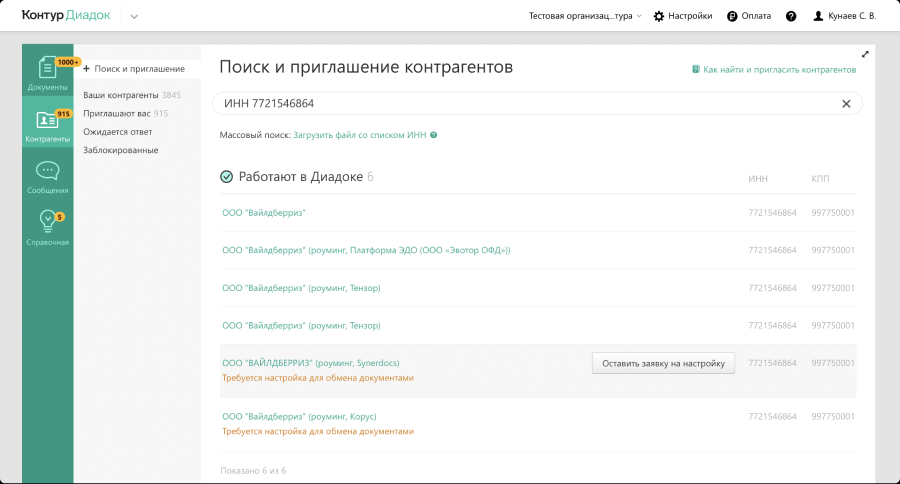Click Требуется настройка text under Synerdocs
The height and width of the screenshot is (484, 900).
click(318, 378)
